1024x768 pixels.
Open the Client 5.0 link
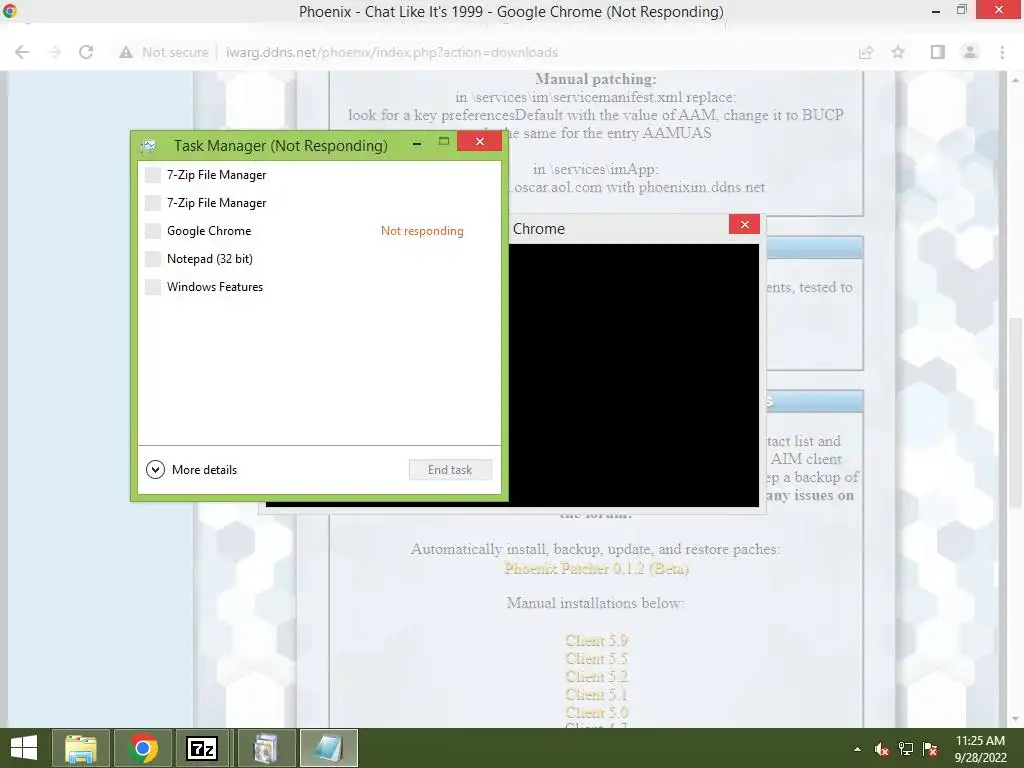[x=597, y=712]
